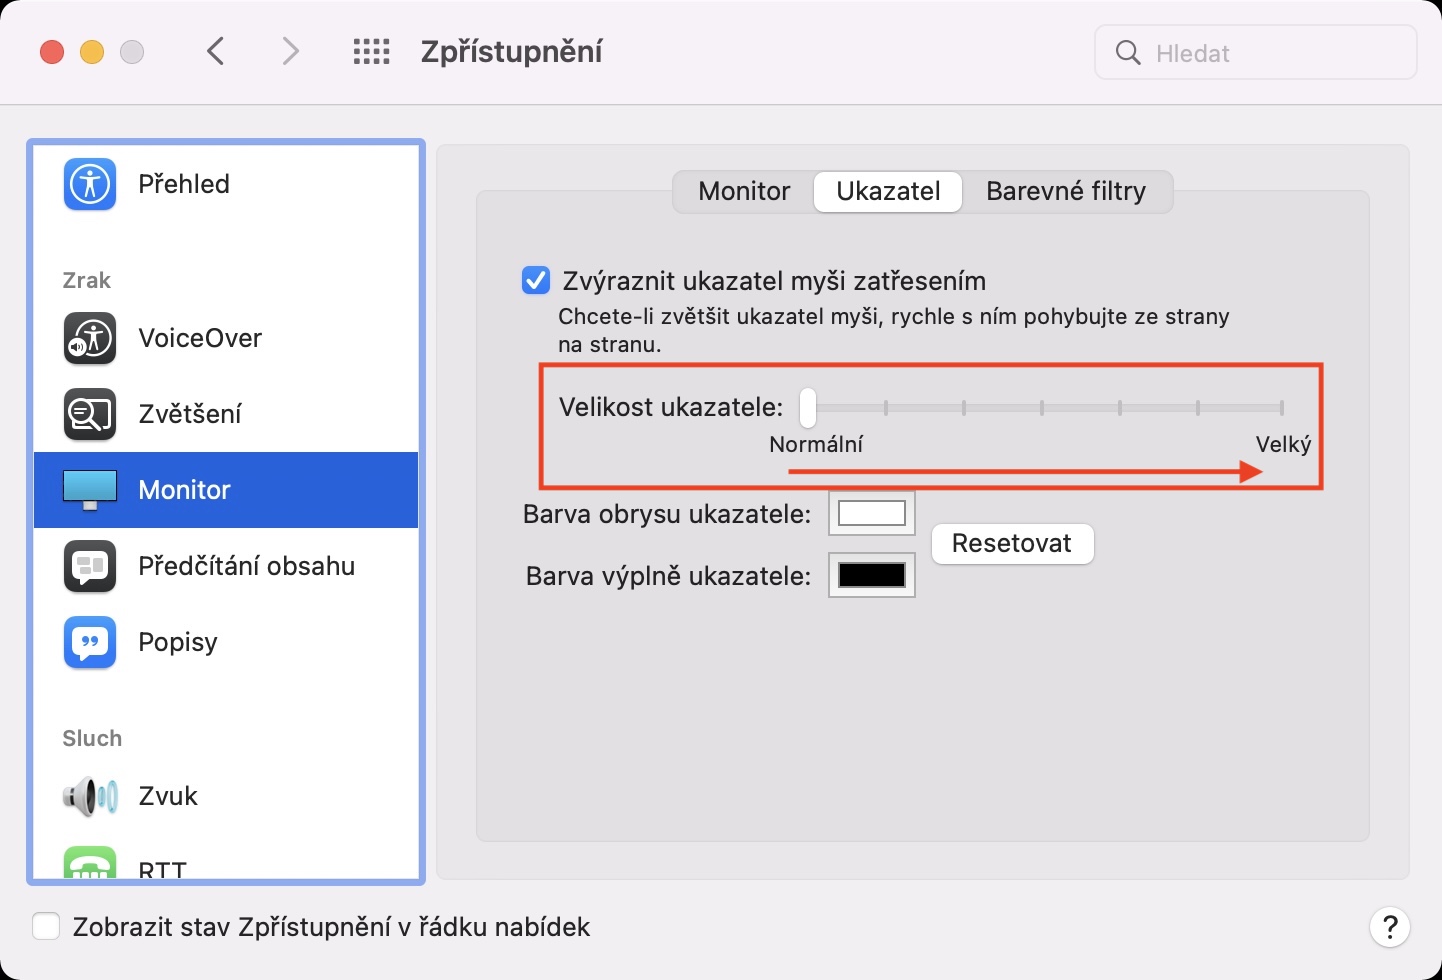Screen dimensions: 1442x980
Task: Go back with the left arrow
Action: (216, 52)
